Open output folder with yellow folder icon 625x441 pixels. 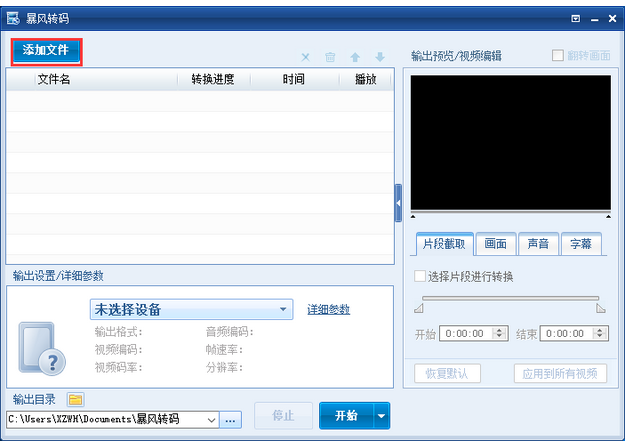(x=75, y=399)
